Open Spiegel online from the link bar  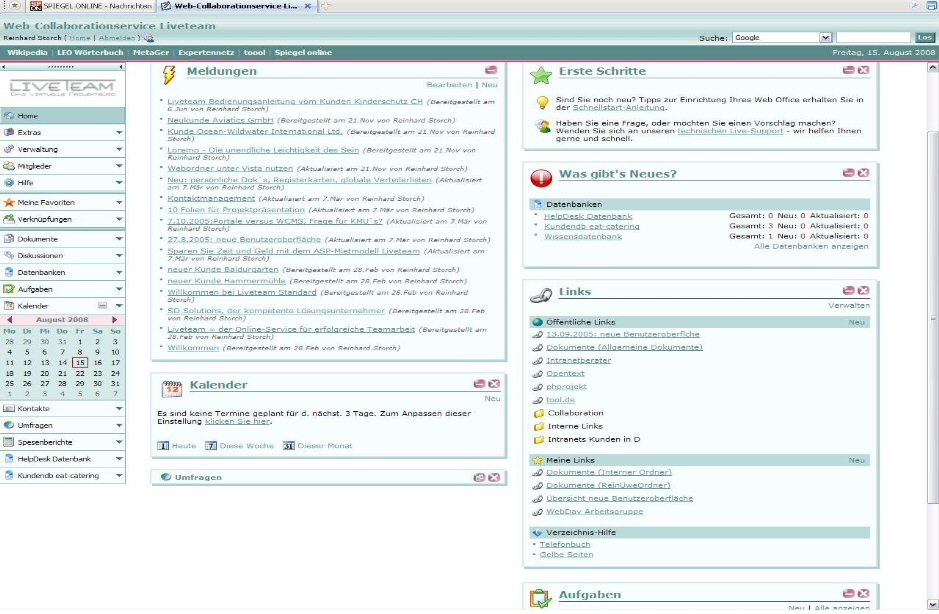coord(303,53)
